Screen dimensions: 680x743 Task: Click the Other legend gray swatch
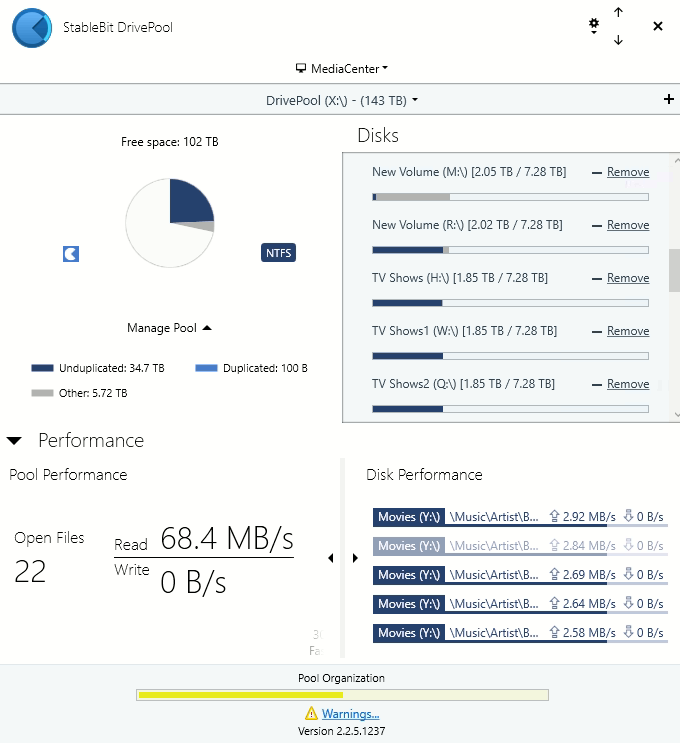[x=42, y=393]
